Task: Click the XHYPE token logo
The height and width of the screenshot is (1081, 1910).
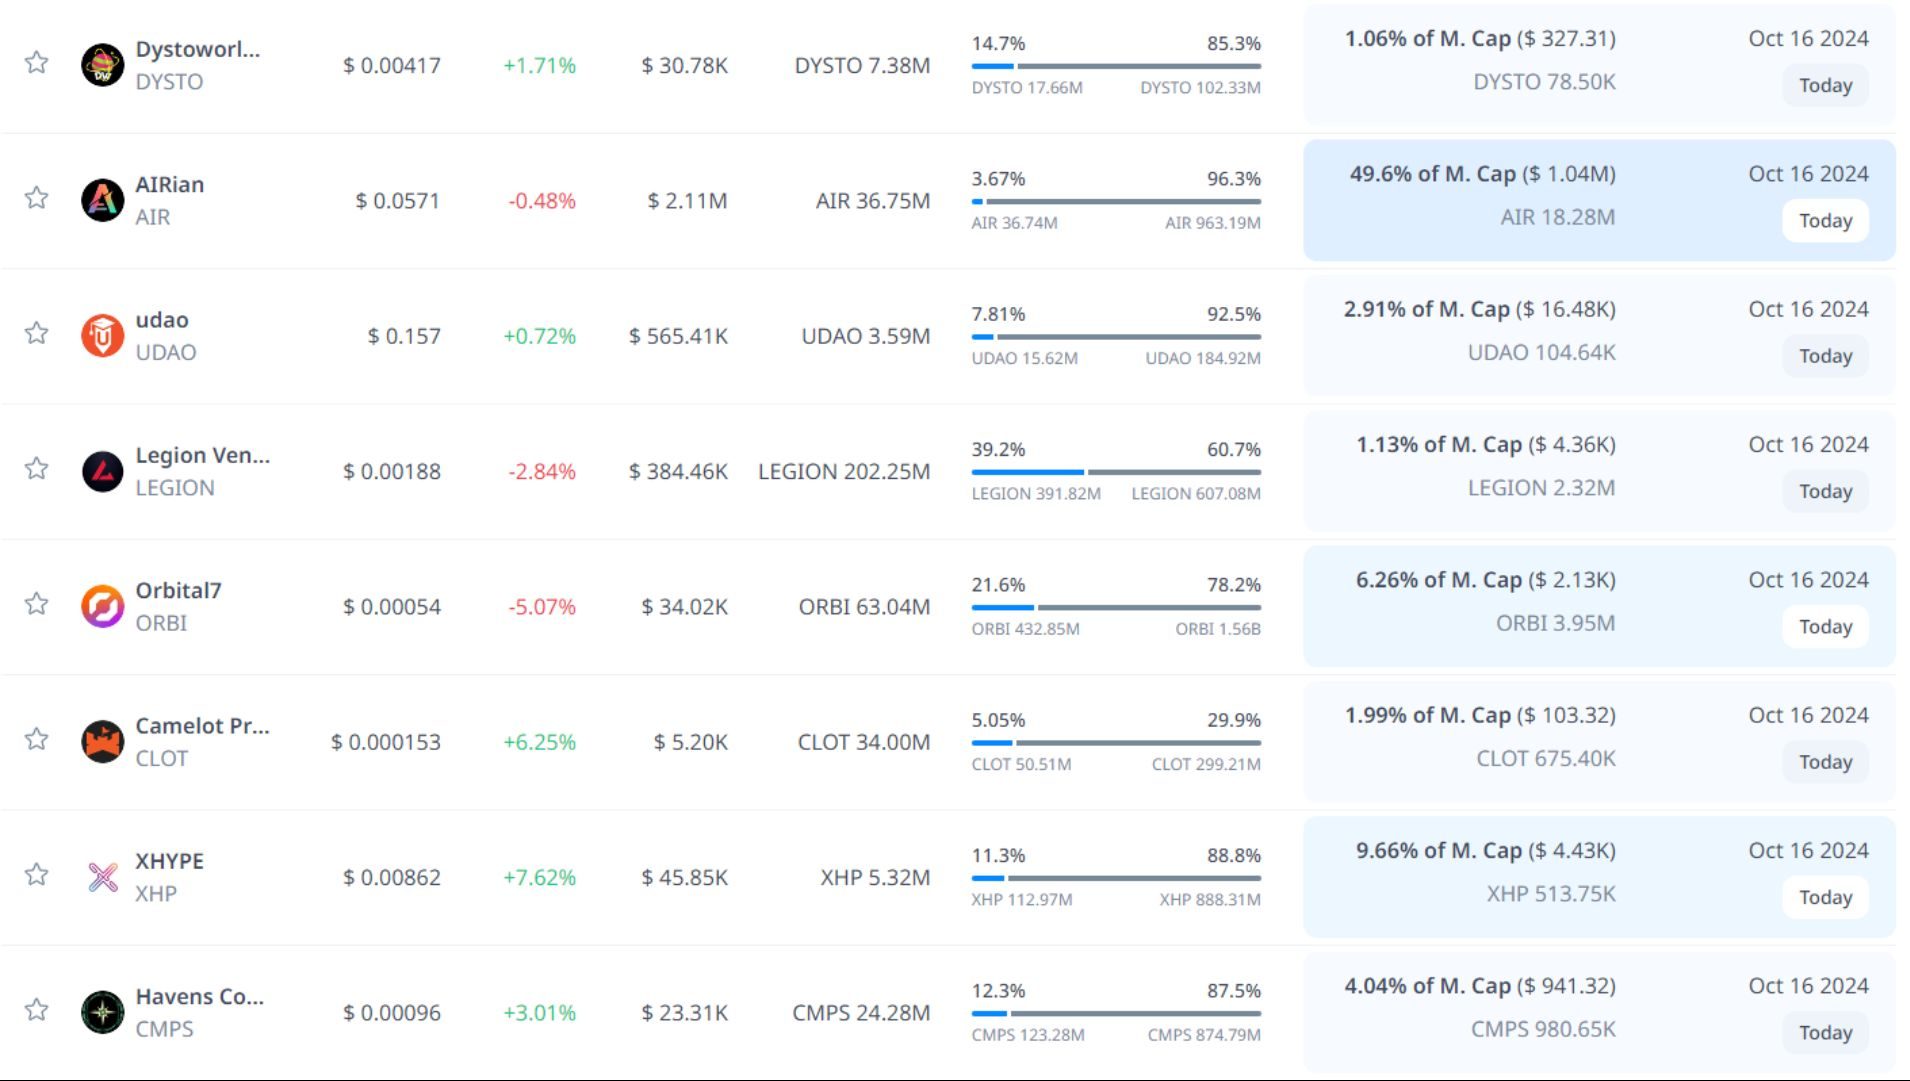Action: pos(102,877)
